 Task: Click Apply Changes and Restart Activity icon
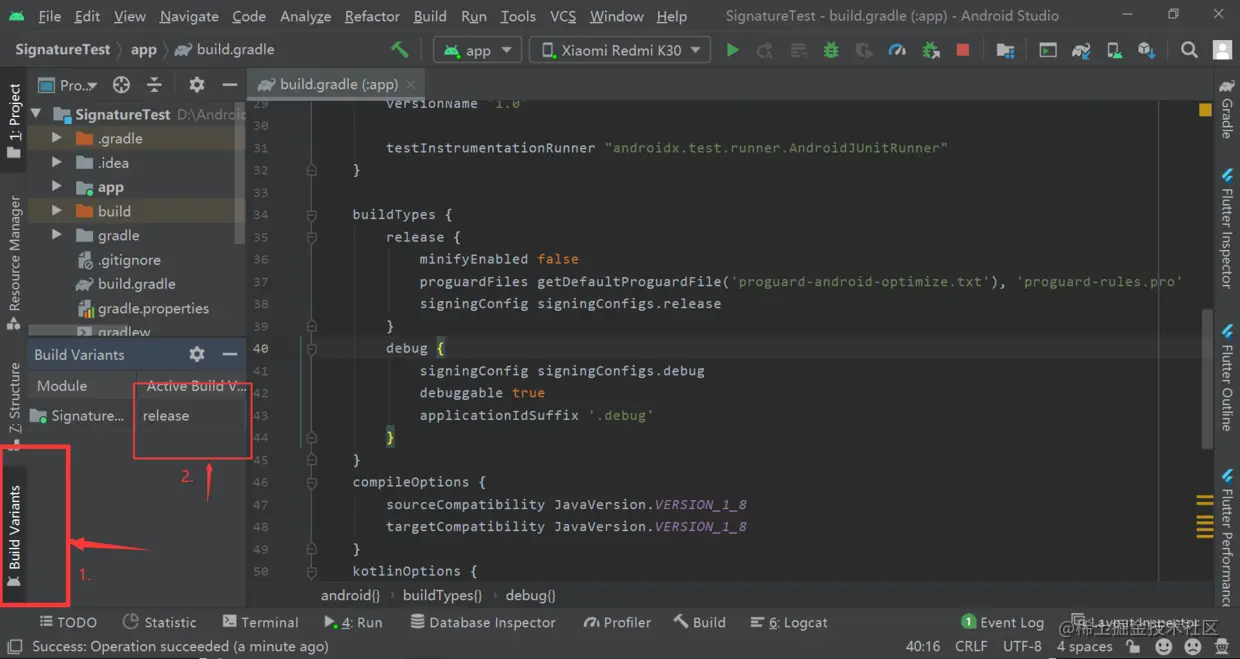[x=765, y=50]
